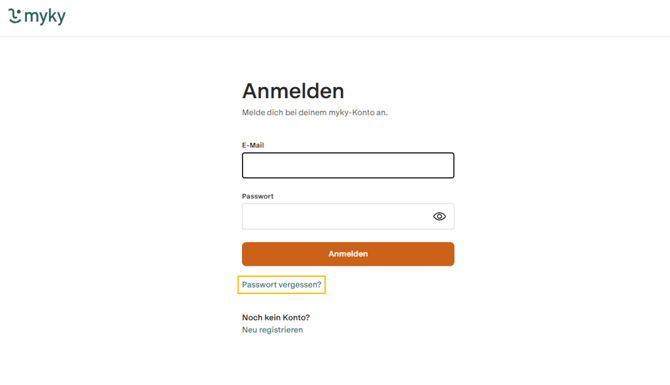Select the highlighted forgot-password link

[x=282, y=285]
